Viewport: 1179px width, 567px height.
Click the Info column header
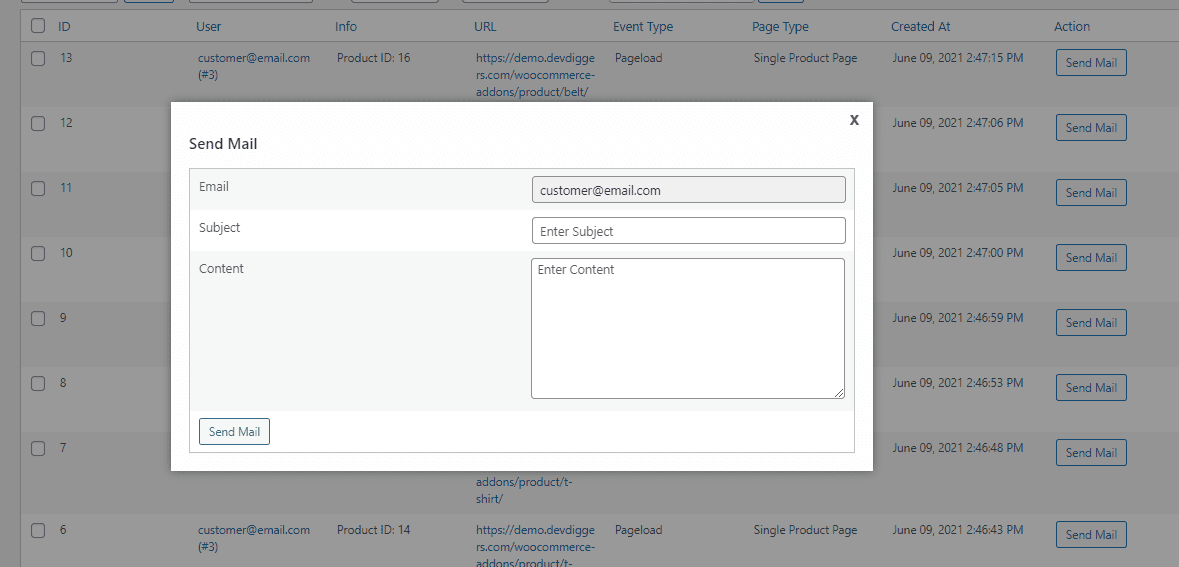tap(346, 26)
